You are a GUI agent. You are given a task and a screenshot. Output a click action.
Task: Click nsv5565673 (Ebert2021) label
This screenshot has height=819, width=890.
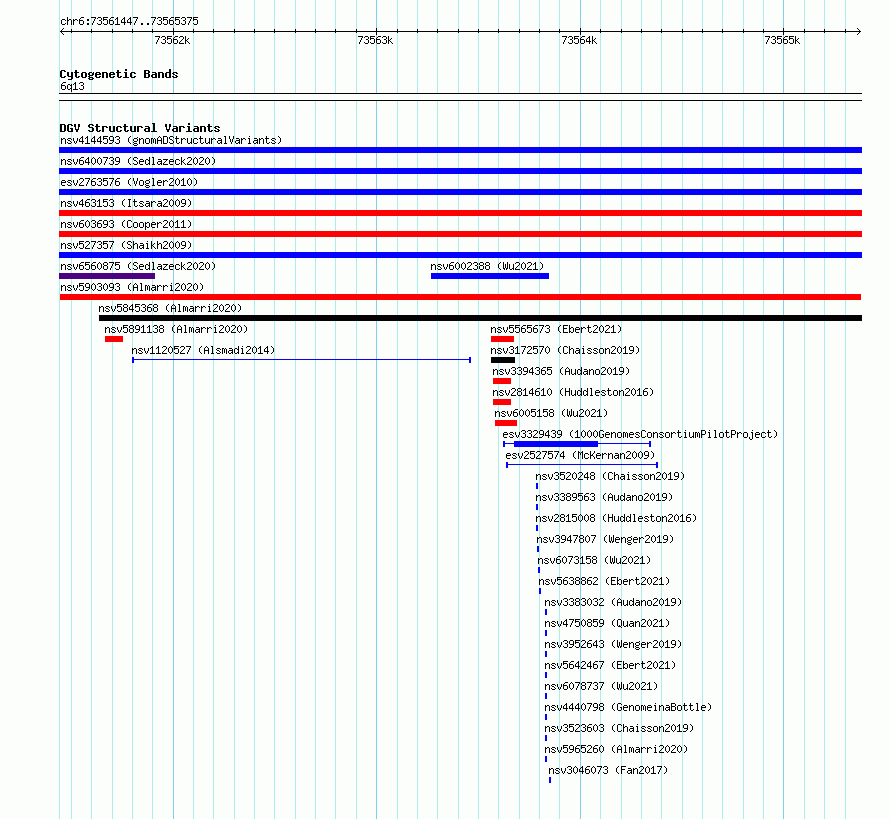click(556, 329)
